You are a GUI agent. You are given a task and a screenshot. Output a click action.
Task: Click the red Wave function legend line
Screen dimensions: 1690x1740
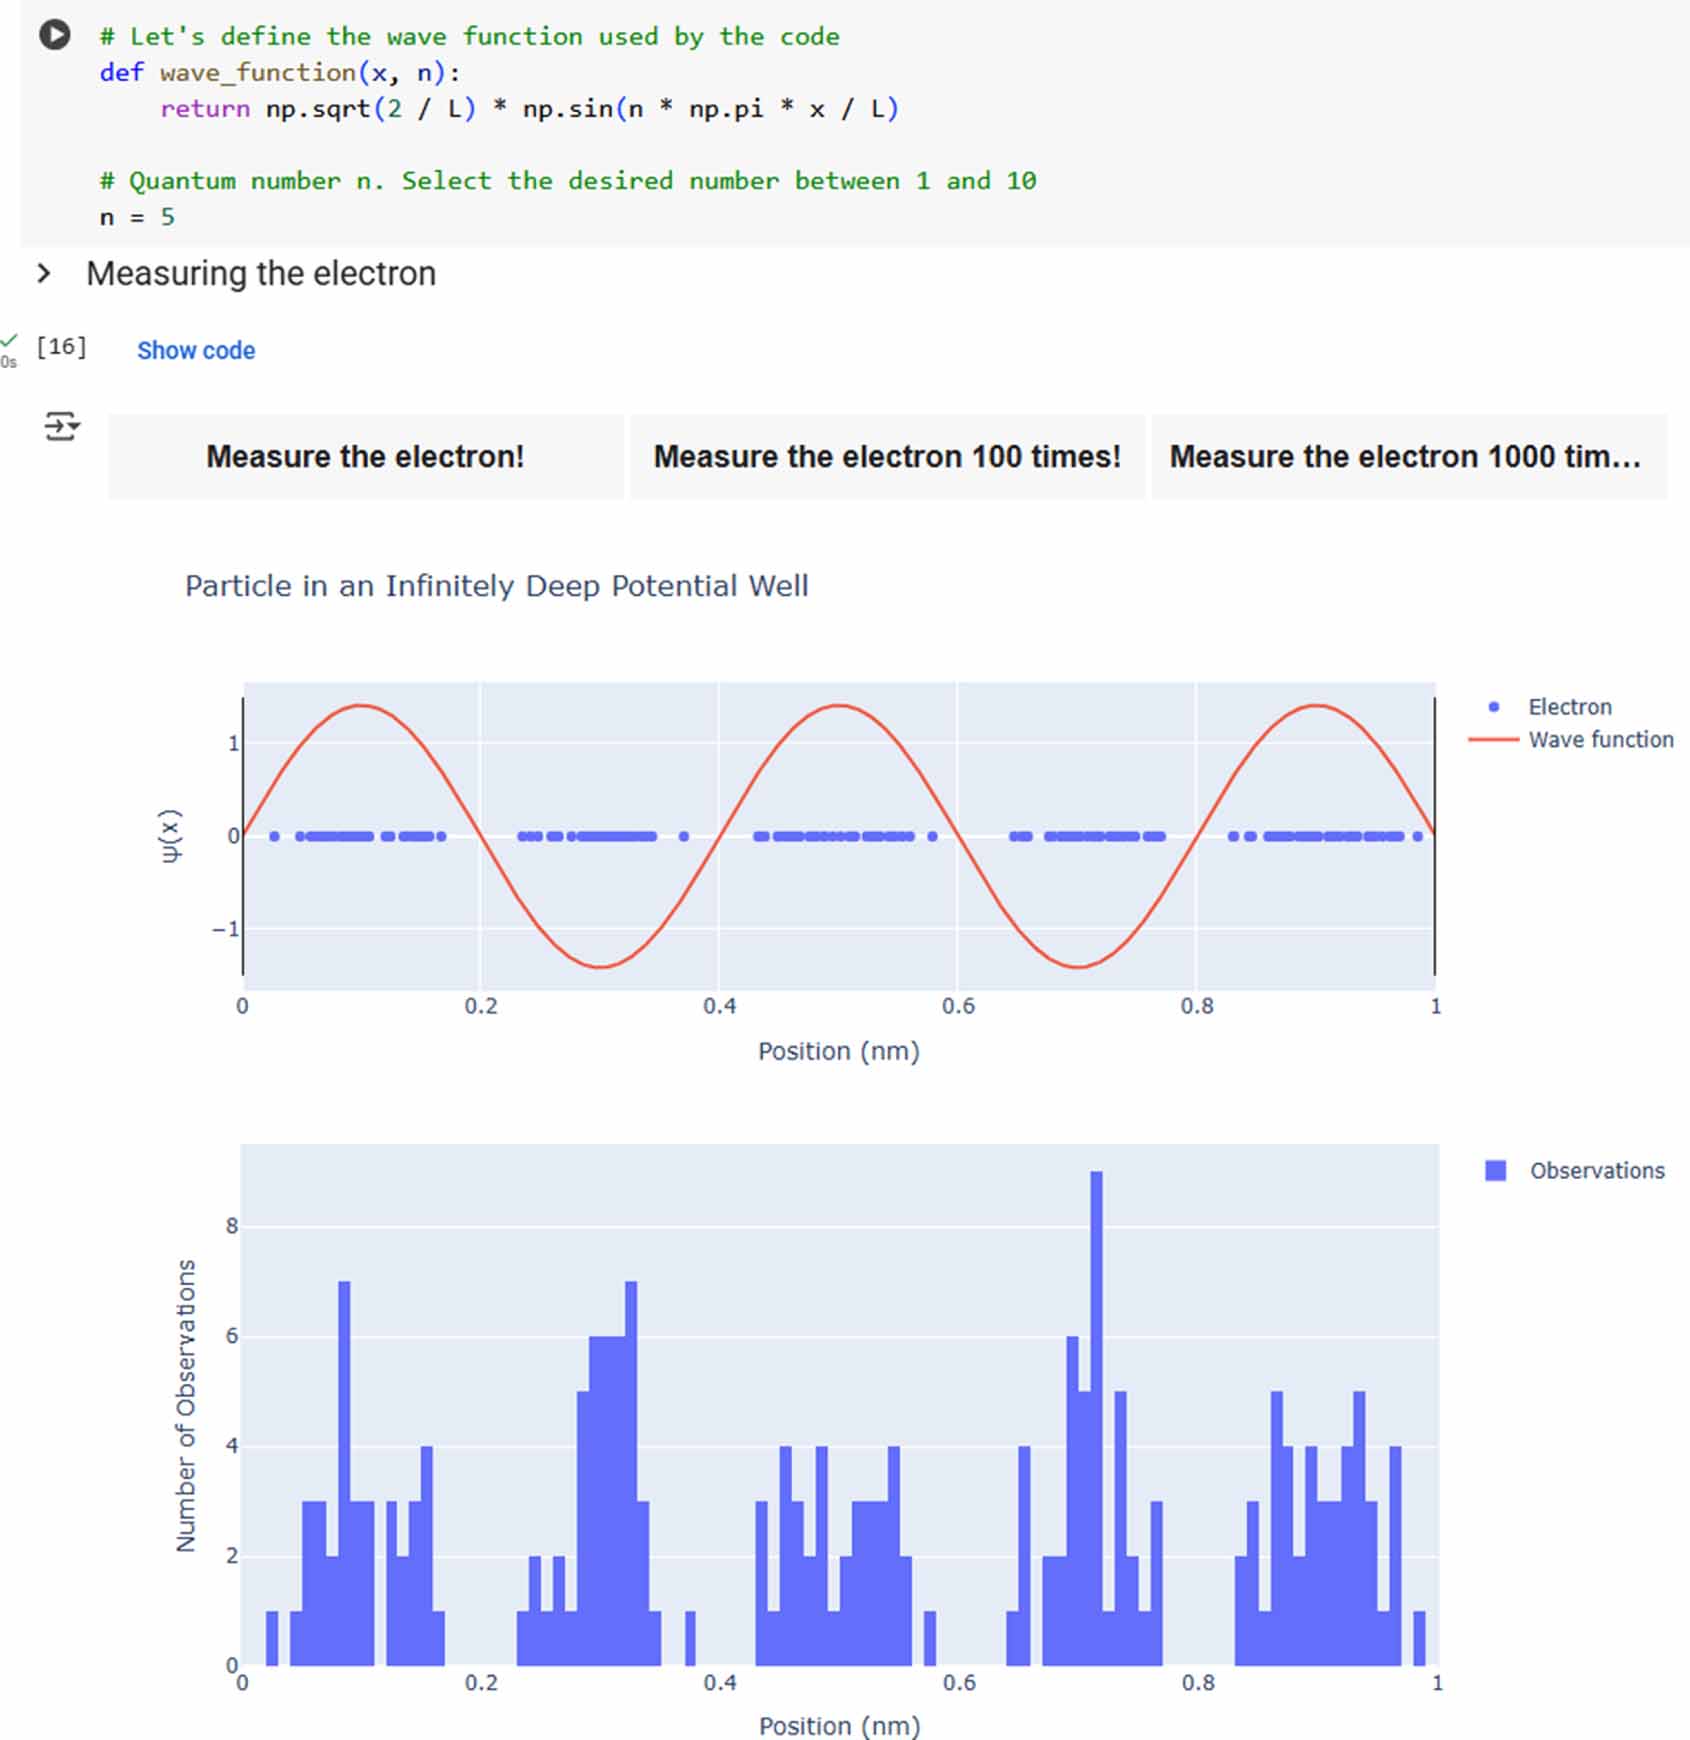[1493, 740]
